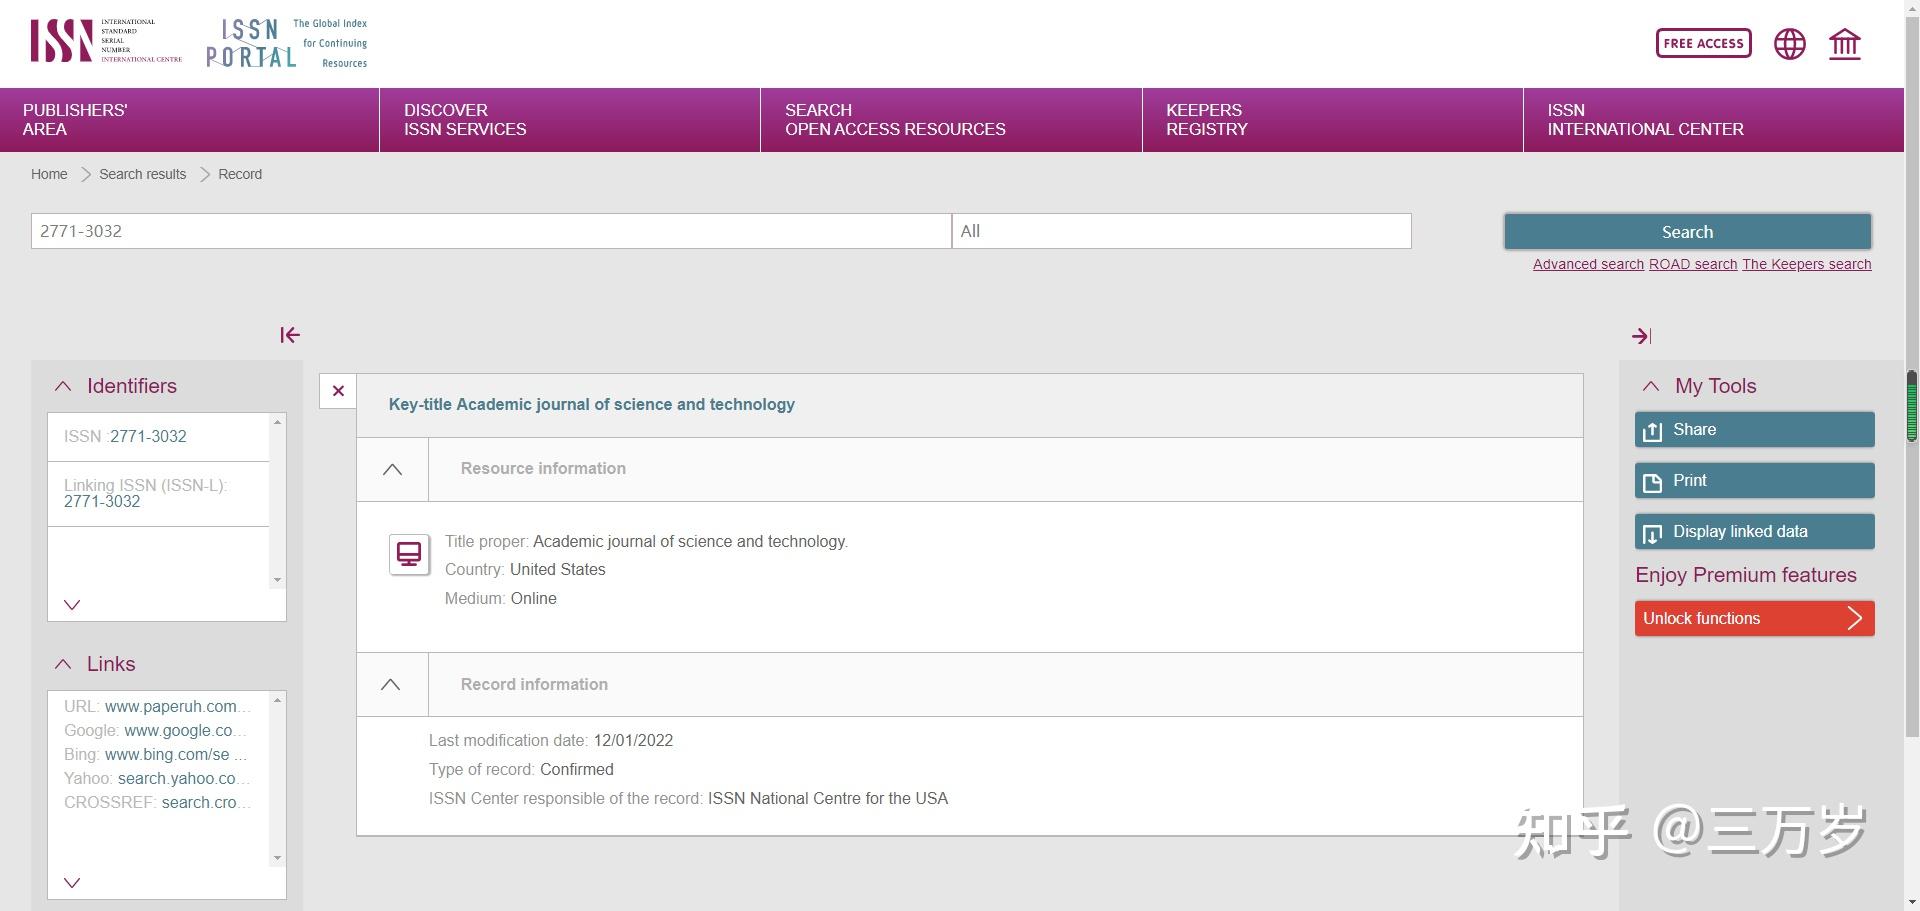Click the Print page icon
The width and height of the screenshot is (1920, 911).
(1653, 482)
